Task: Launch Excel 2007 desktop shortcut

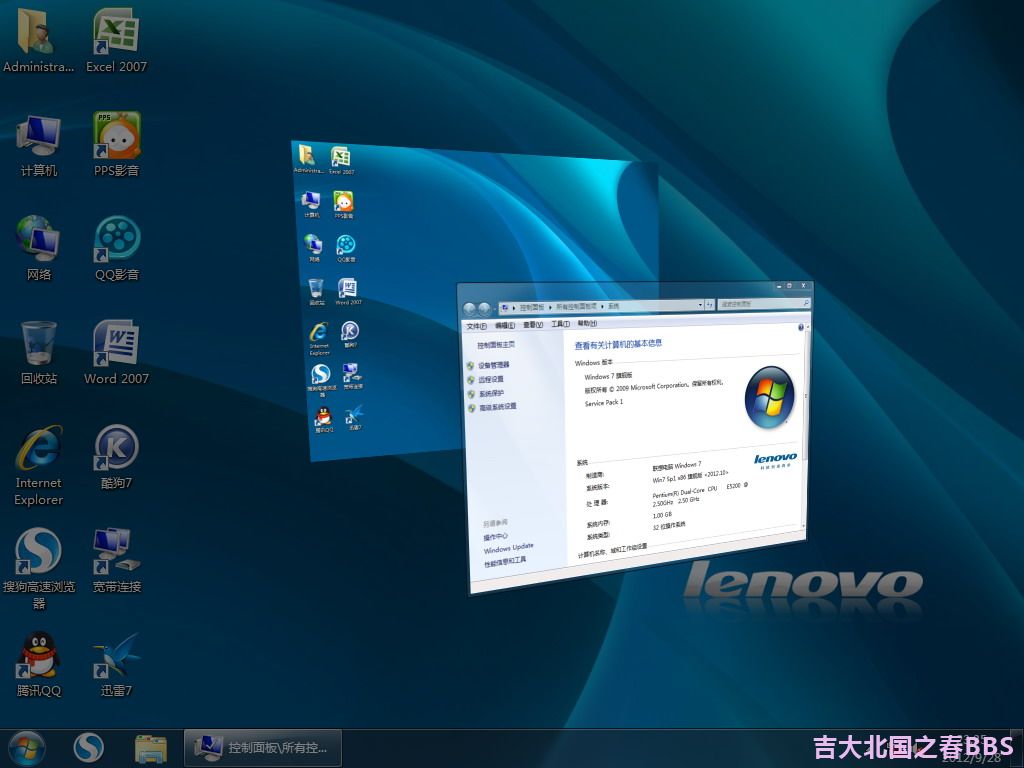Action: click(116, 40)
